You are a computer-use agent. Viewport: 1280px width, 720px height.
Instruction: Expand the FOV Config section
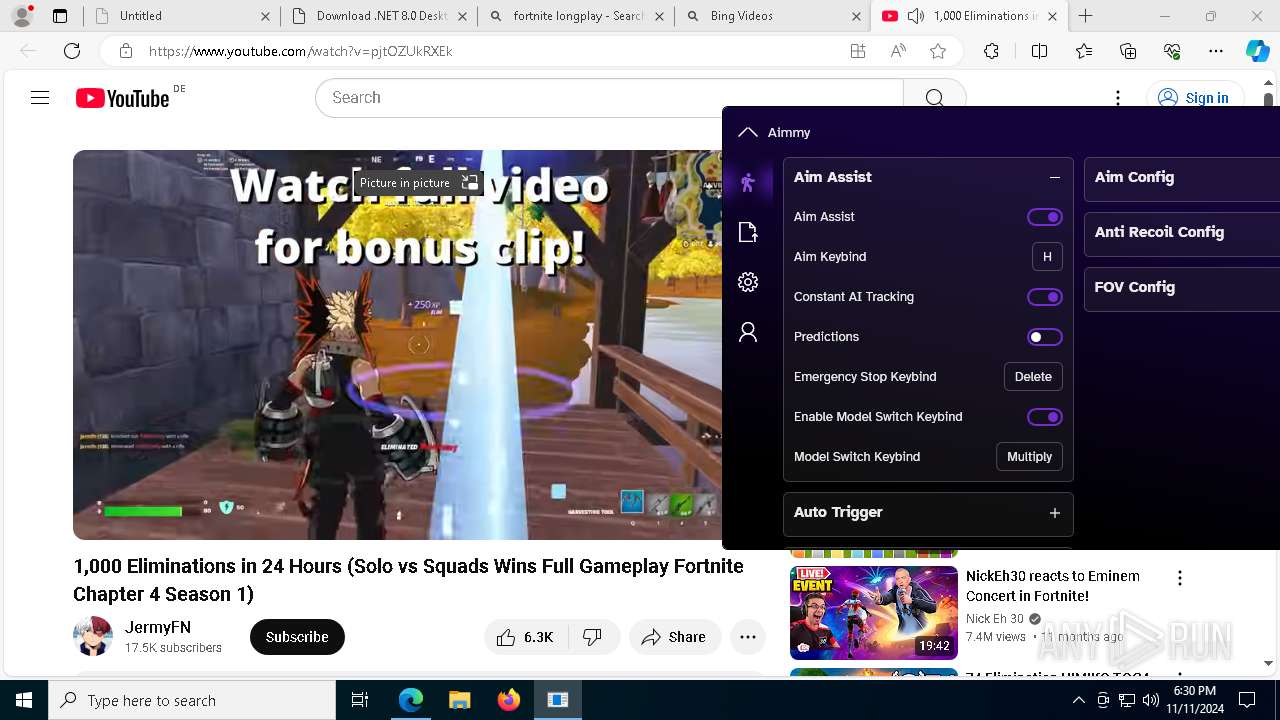(1182, 287)
